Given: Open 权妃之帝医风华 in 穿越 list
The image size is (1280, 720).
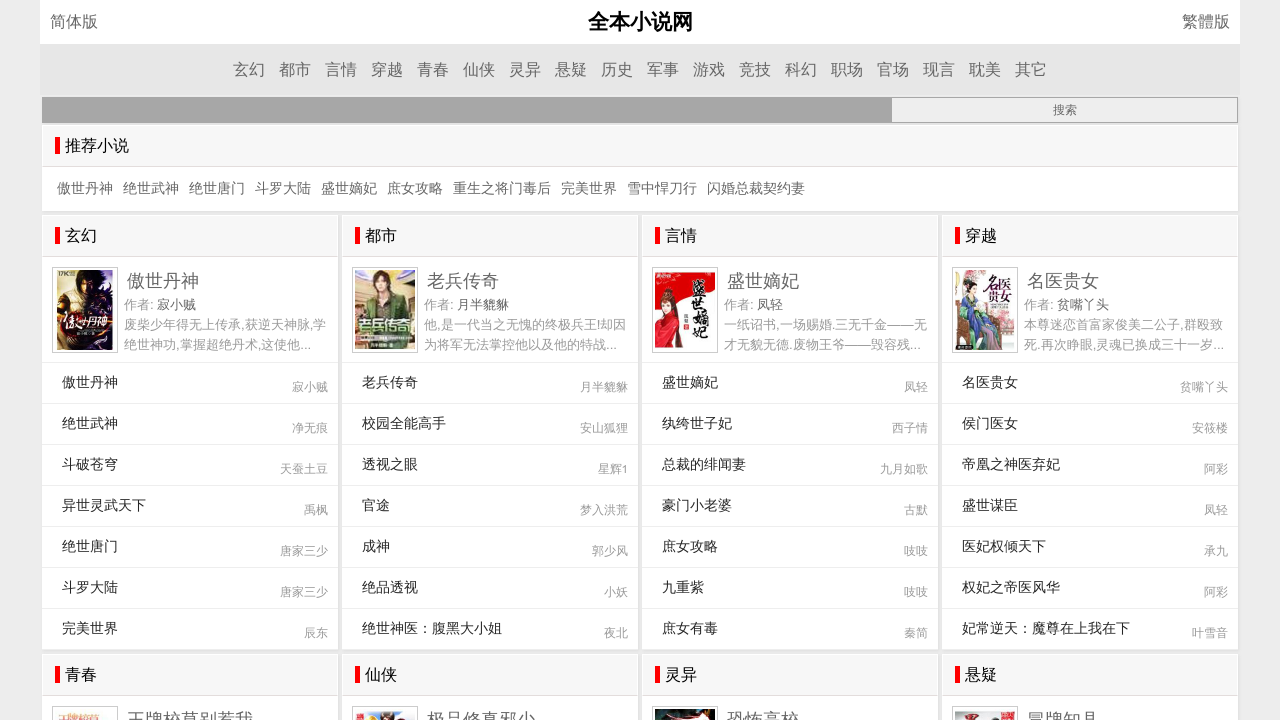Looking at the screenshot, I should (x=1011, y=587).
